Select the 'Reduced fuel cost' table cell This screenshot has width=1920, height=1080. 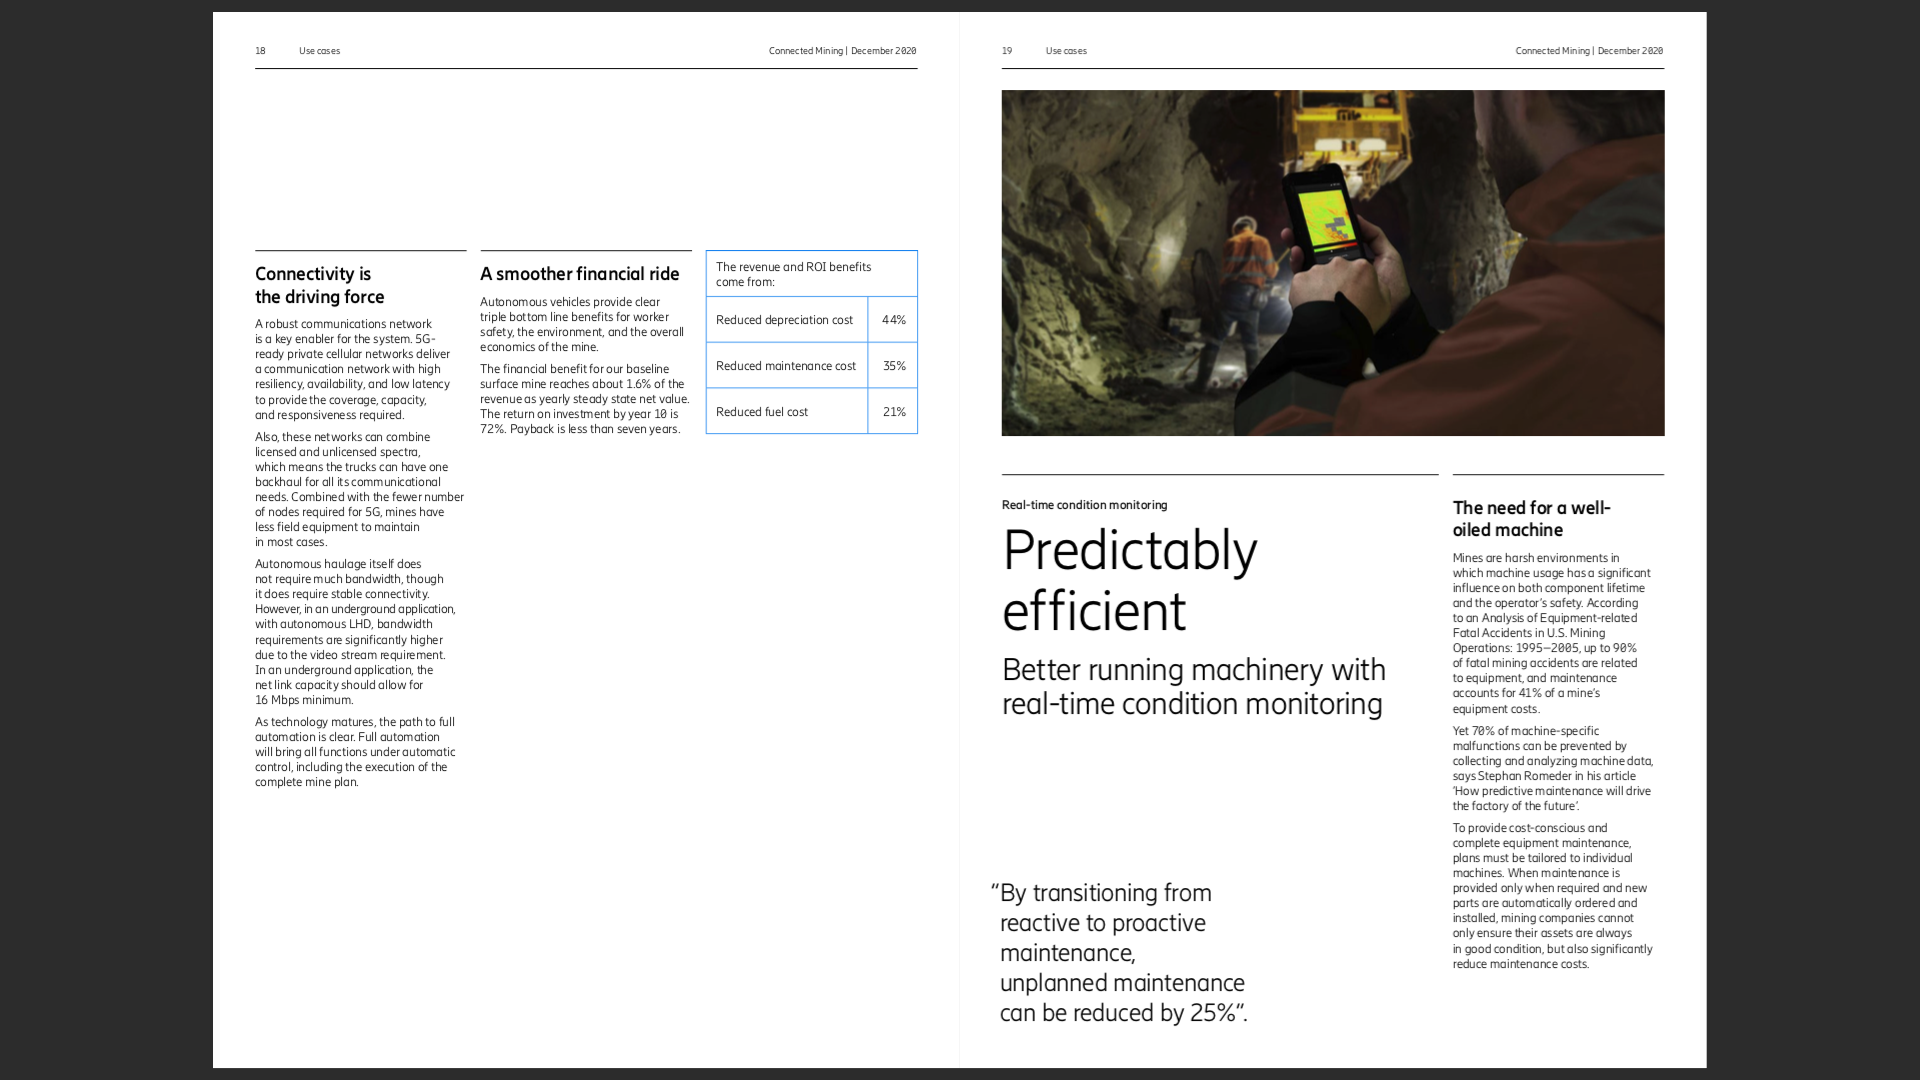click(x=787, y=412)
